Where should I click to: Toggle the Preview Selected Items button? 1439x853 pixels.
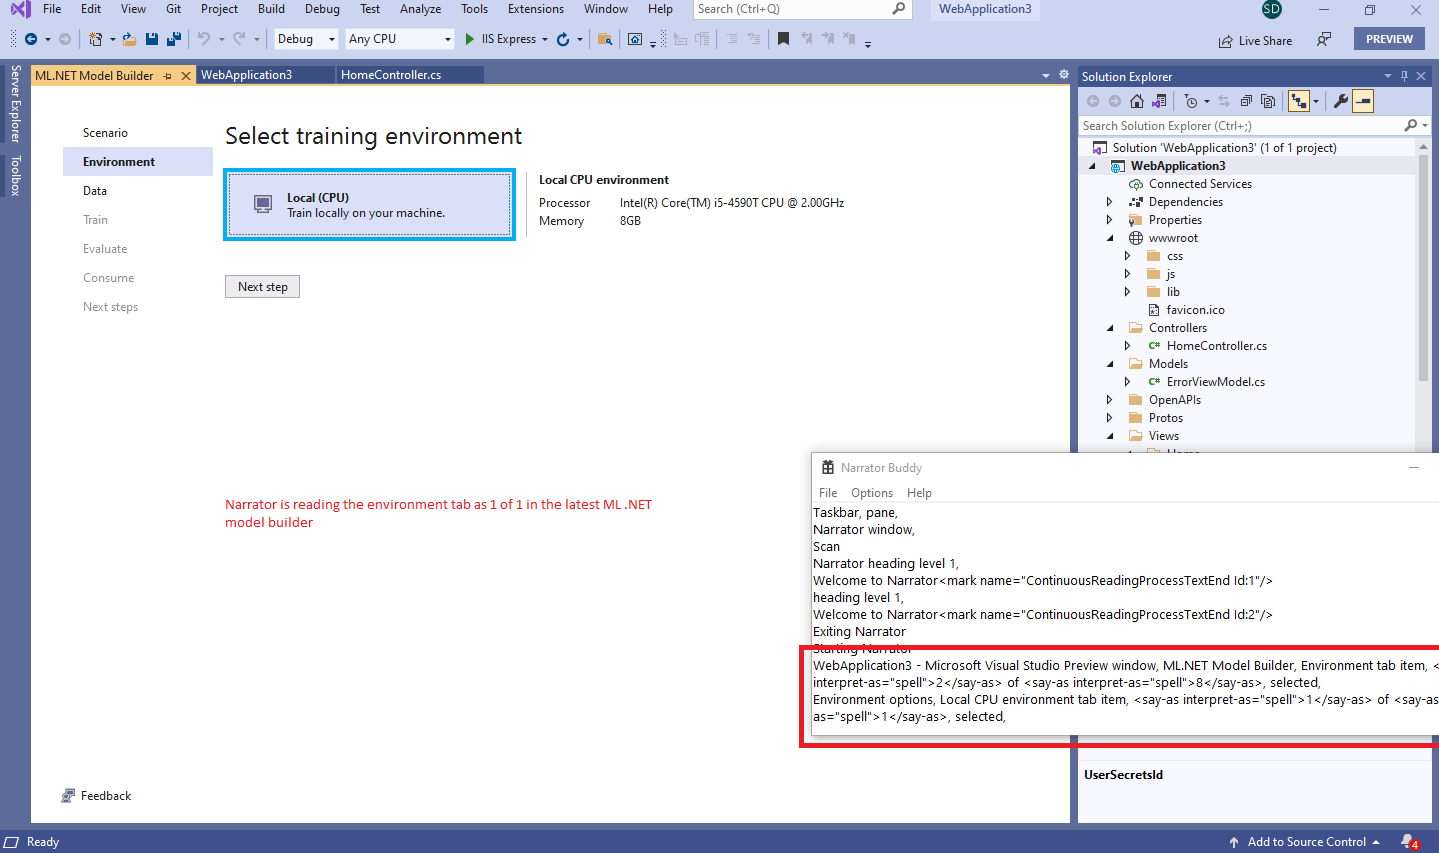[x=1362, y=100]
